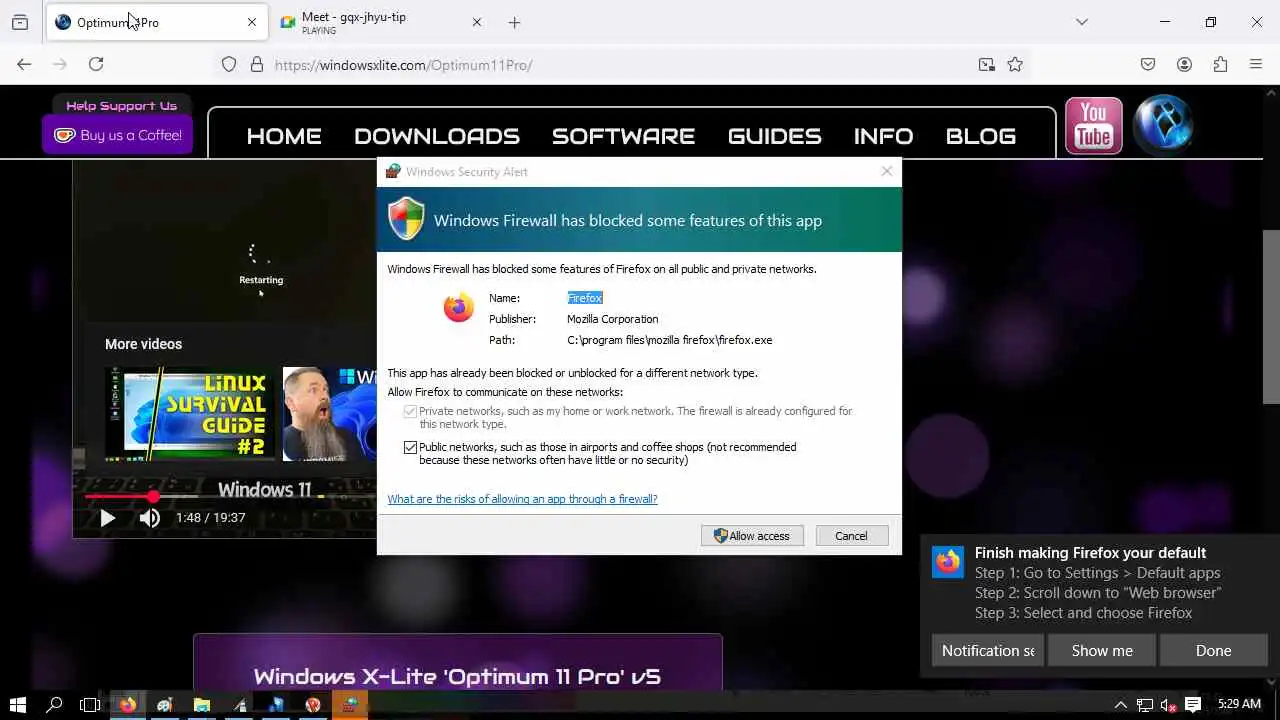
Task: Play the video with the play button
Action: click(x=107, y=517)
